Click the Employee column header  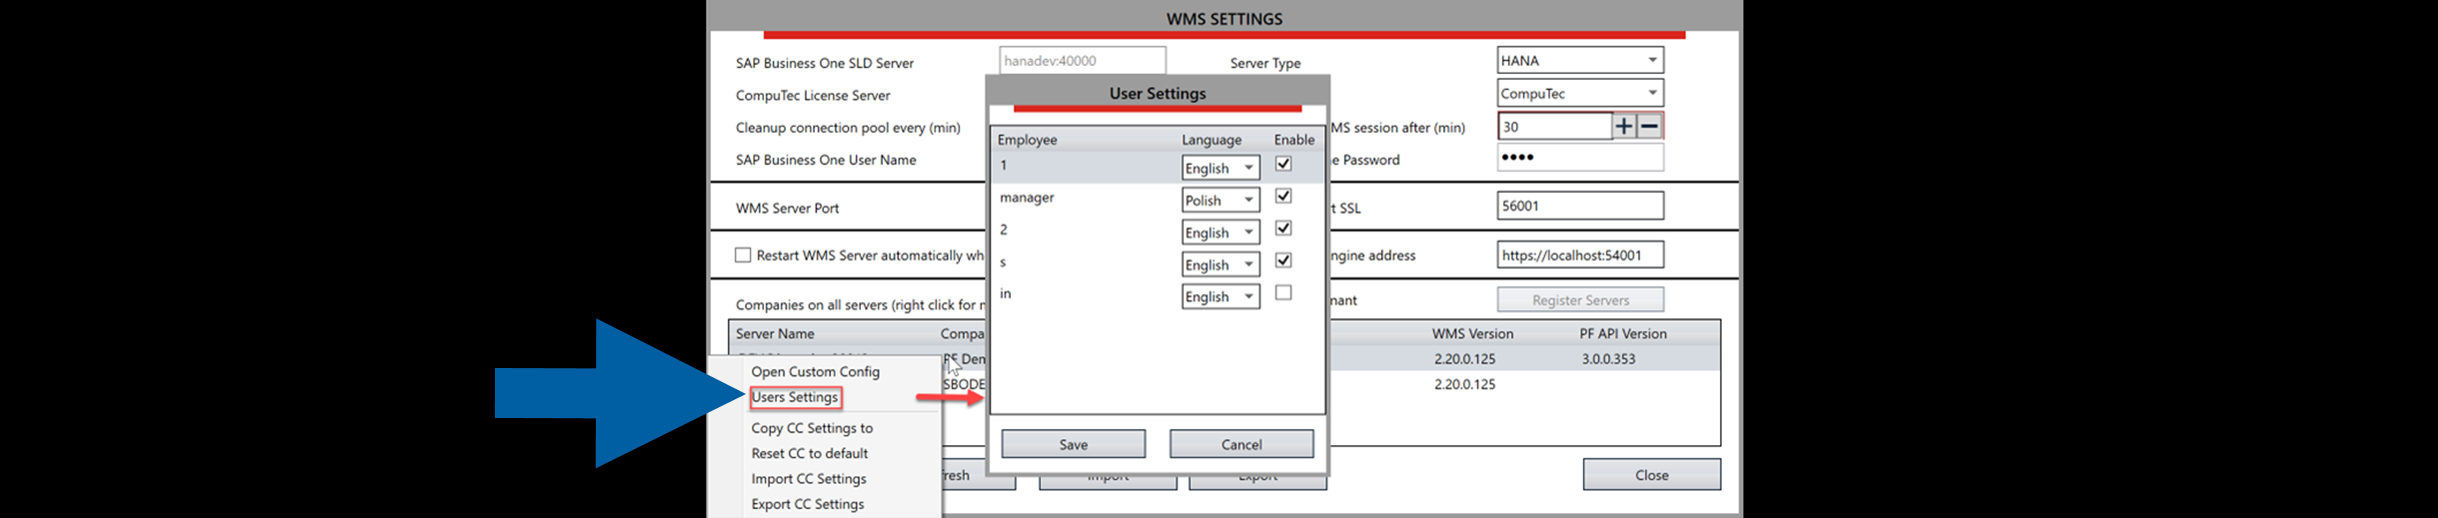1027,140
